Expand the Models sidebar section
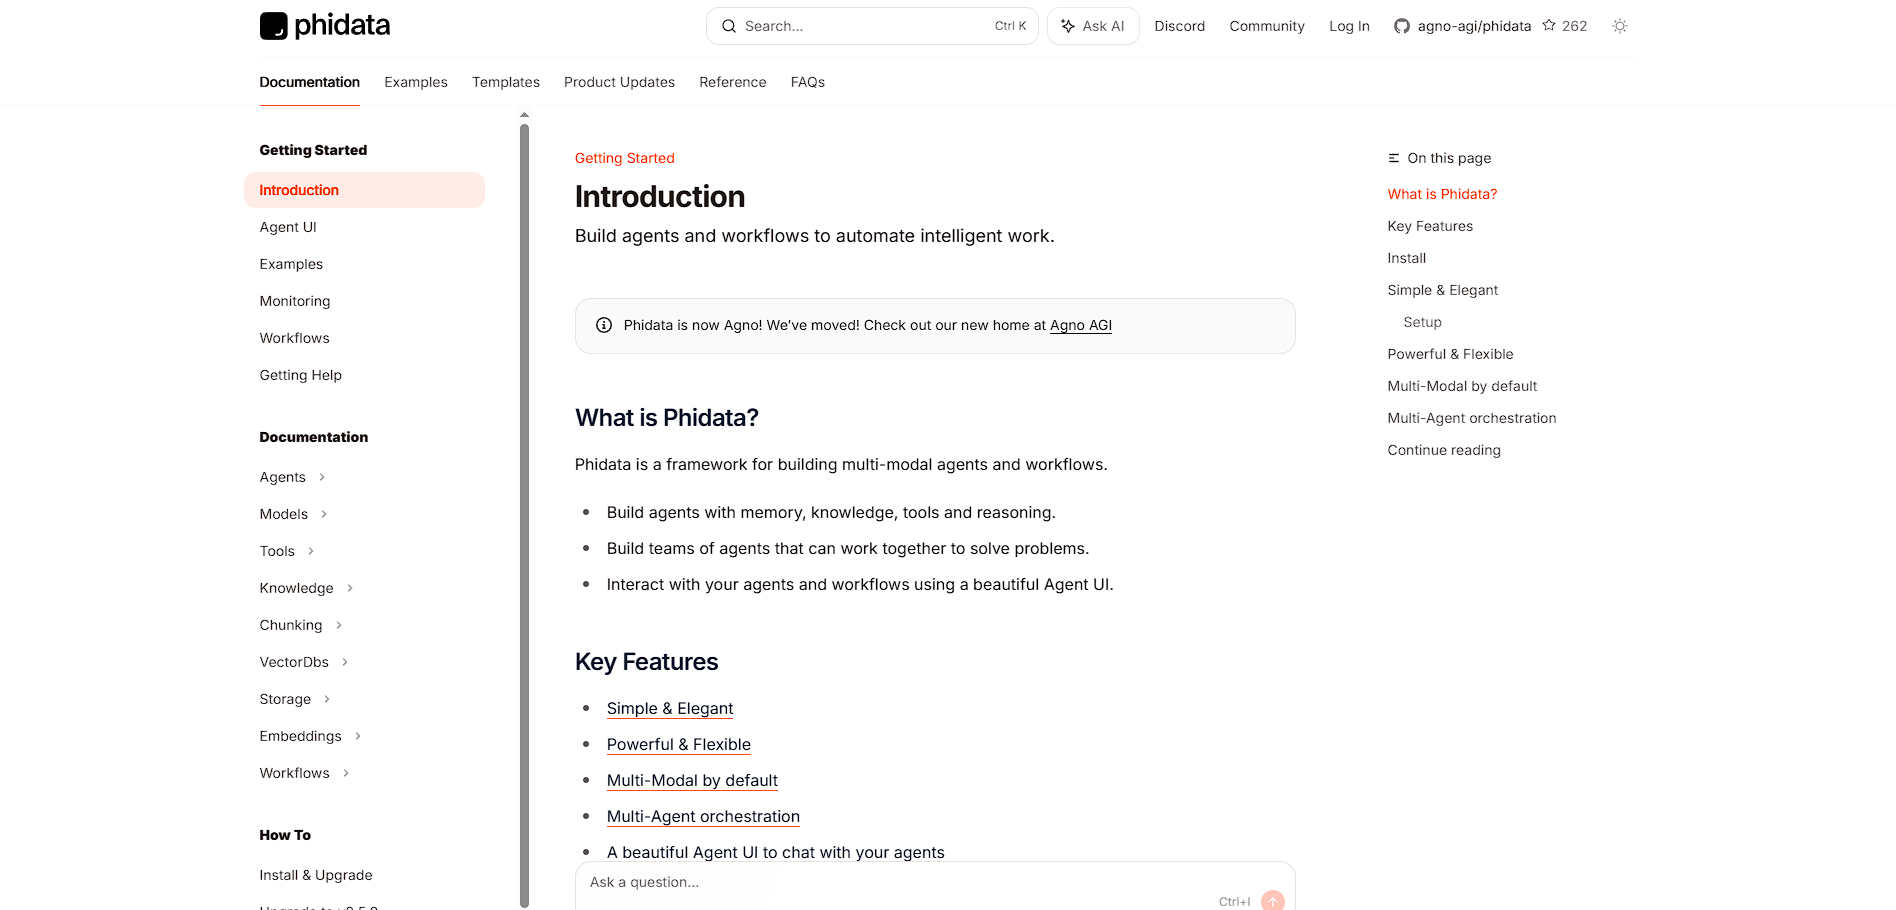This screenshot has width=1896, height=910. (x=324, y=515)
